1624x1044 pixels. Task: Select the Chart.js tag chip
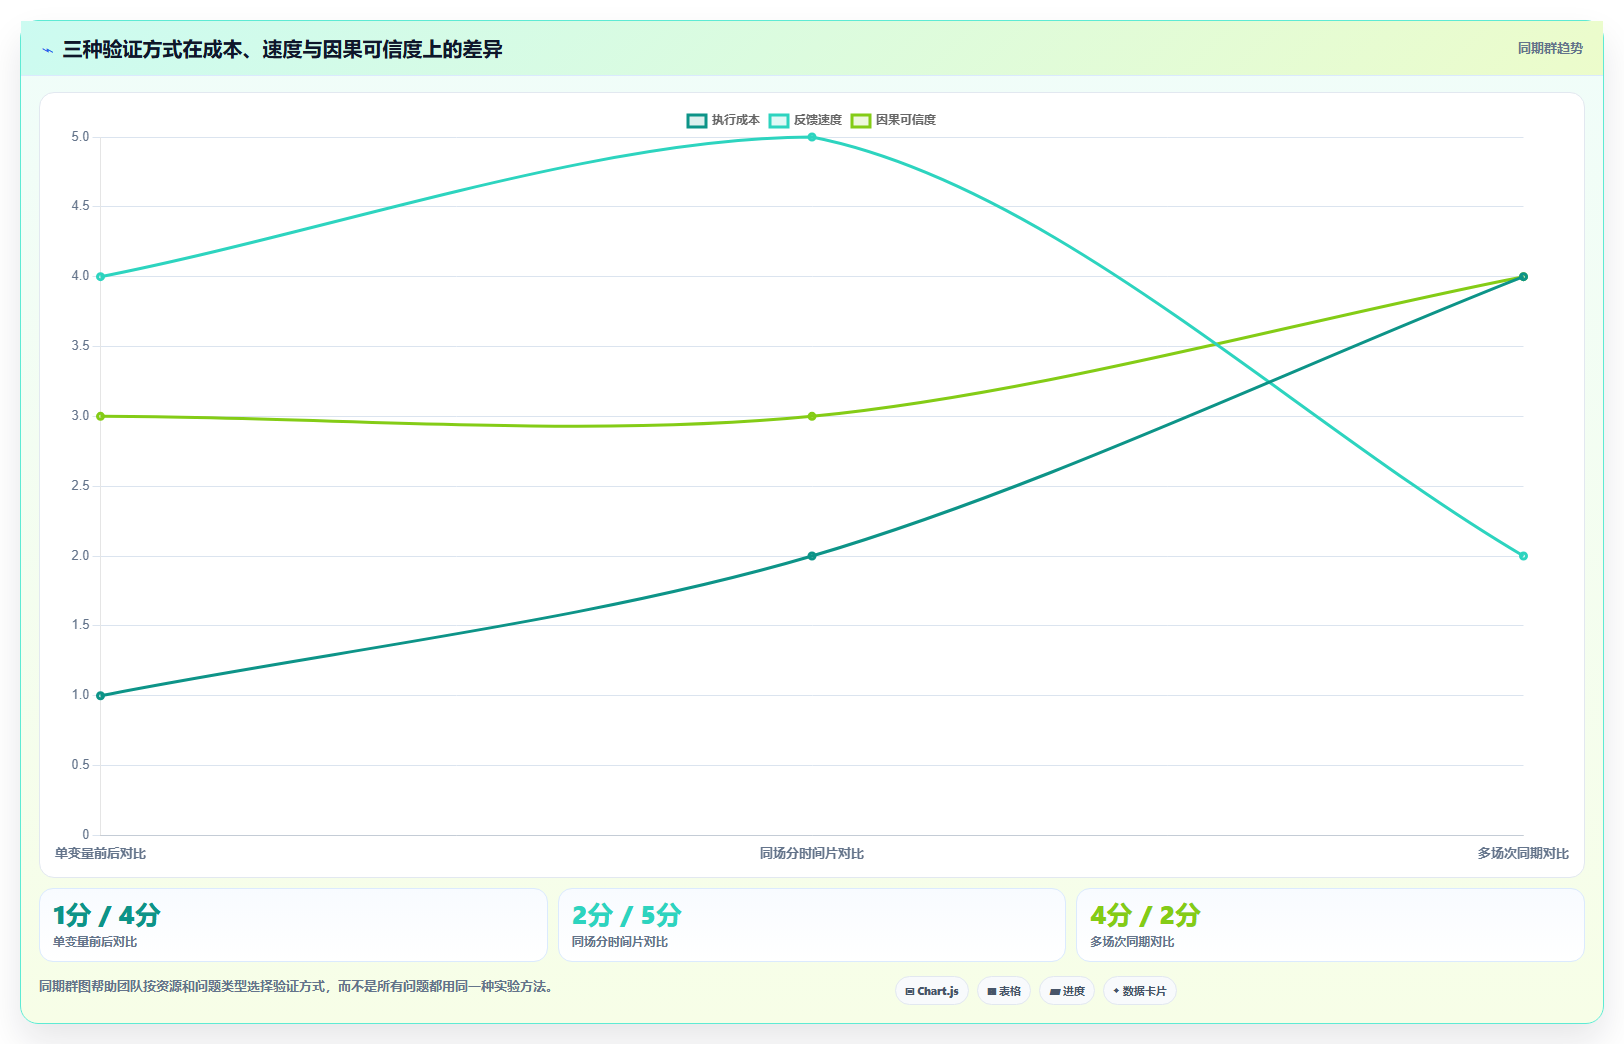pyautogui.click(x=932, y=991)
